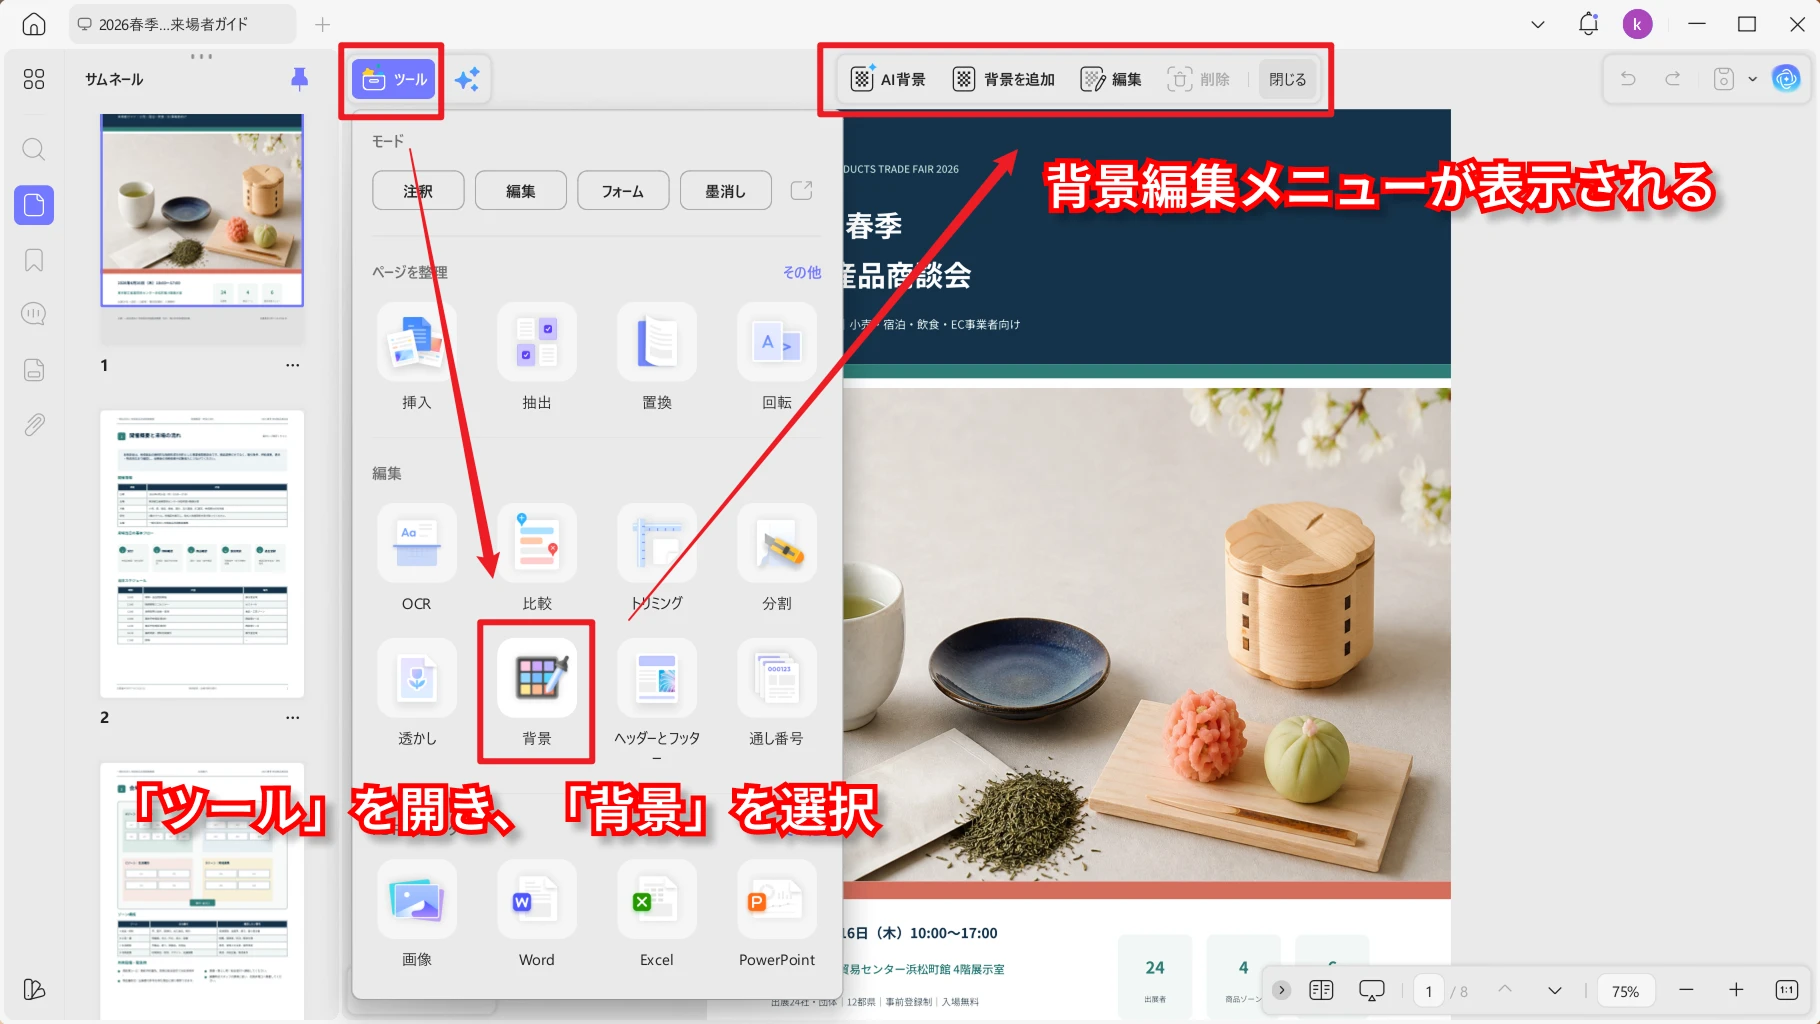The image size is (1820, 1024).
Task: Select the 回転 rotate pages tool
Action: 777,357
